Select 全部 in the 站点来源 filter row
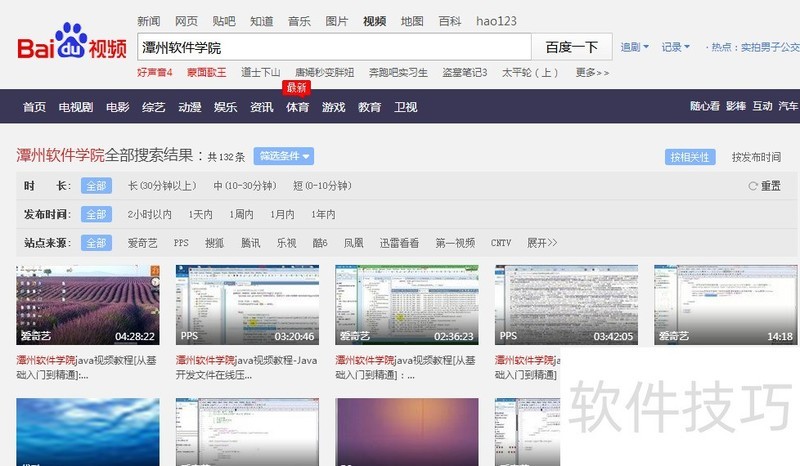The image size is (800, 466). 96,243
